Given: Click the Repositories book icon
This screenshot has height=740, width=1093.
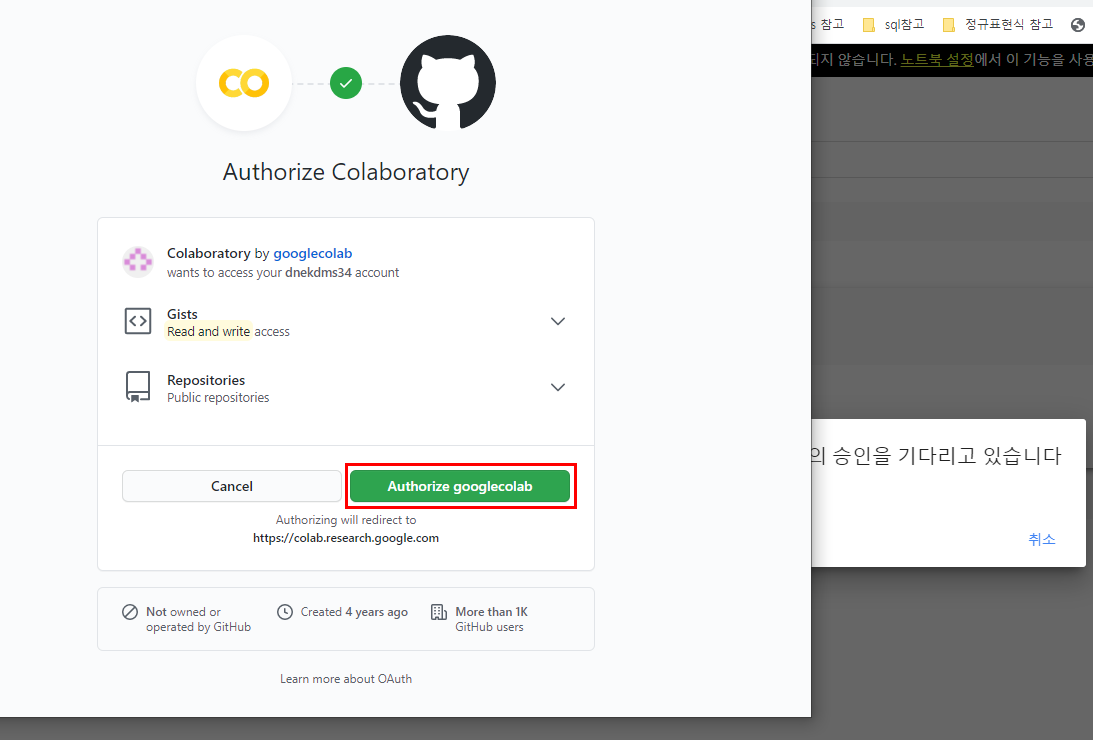Looking at the screenshot, I should click(138, 387).
